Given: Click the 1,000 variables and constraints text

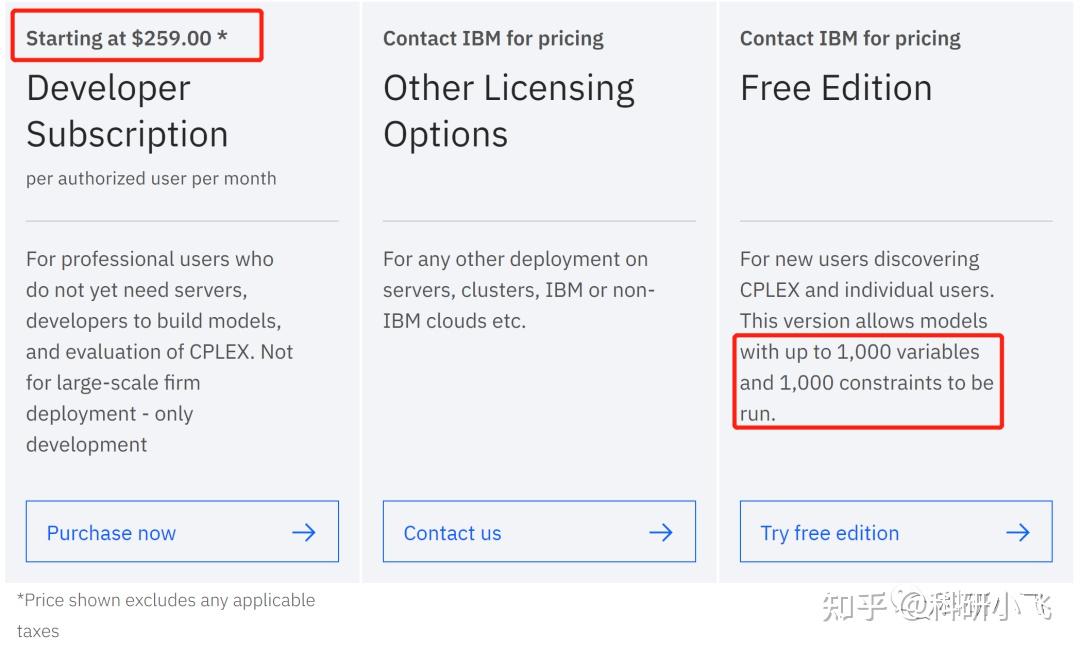Looking at the screenshot, I should click(866, 382).
